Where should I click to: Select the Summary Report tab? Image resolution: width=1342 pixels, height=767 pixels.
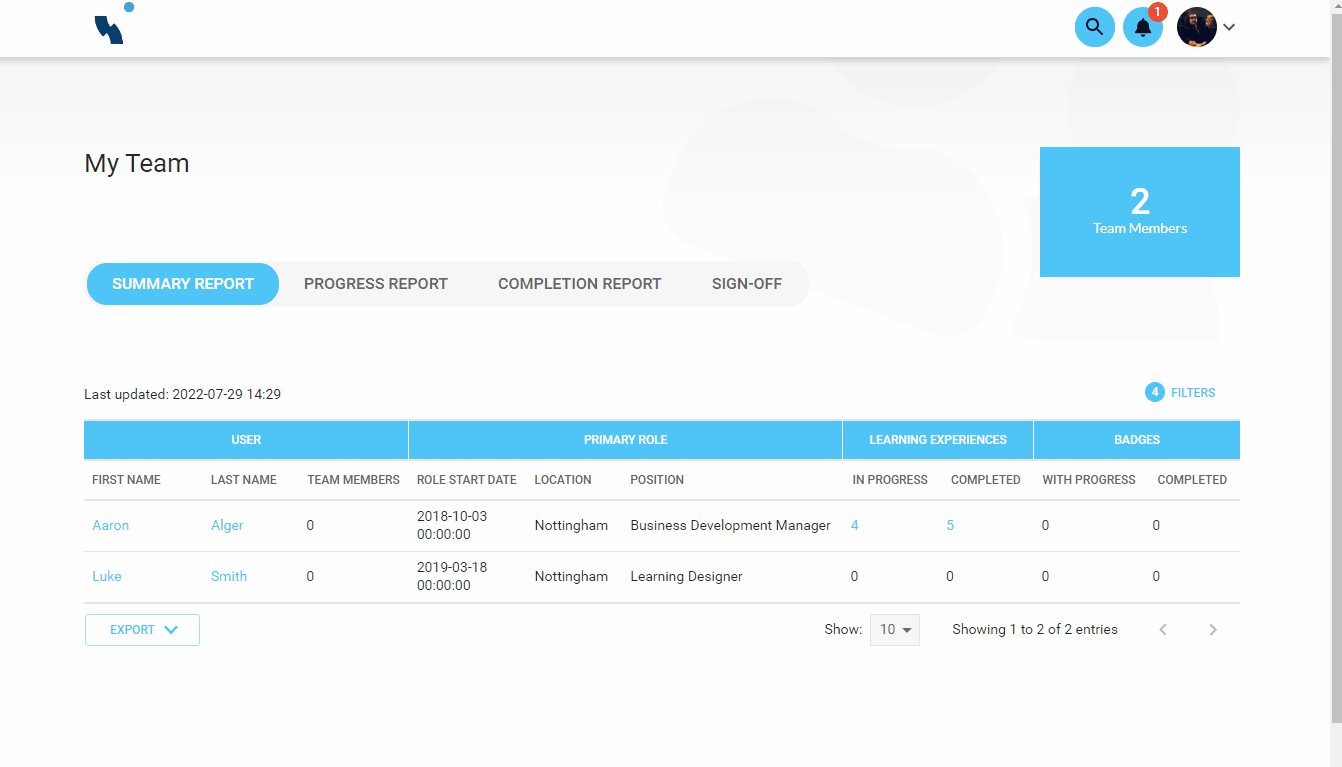click(x=182, y=283)
